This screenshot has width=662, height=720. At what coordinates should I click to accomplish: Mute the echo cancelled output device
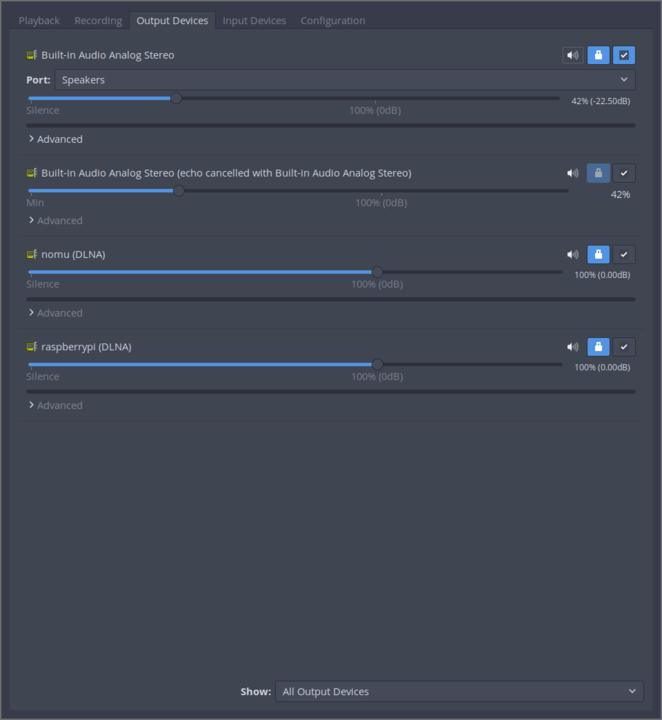pyautogui.click(x=572, y=173)
